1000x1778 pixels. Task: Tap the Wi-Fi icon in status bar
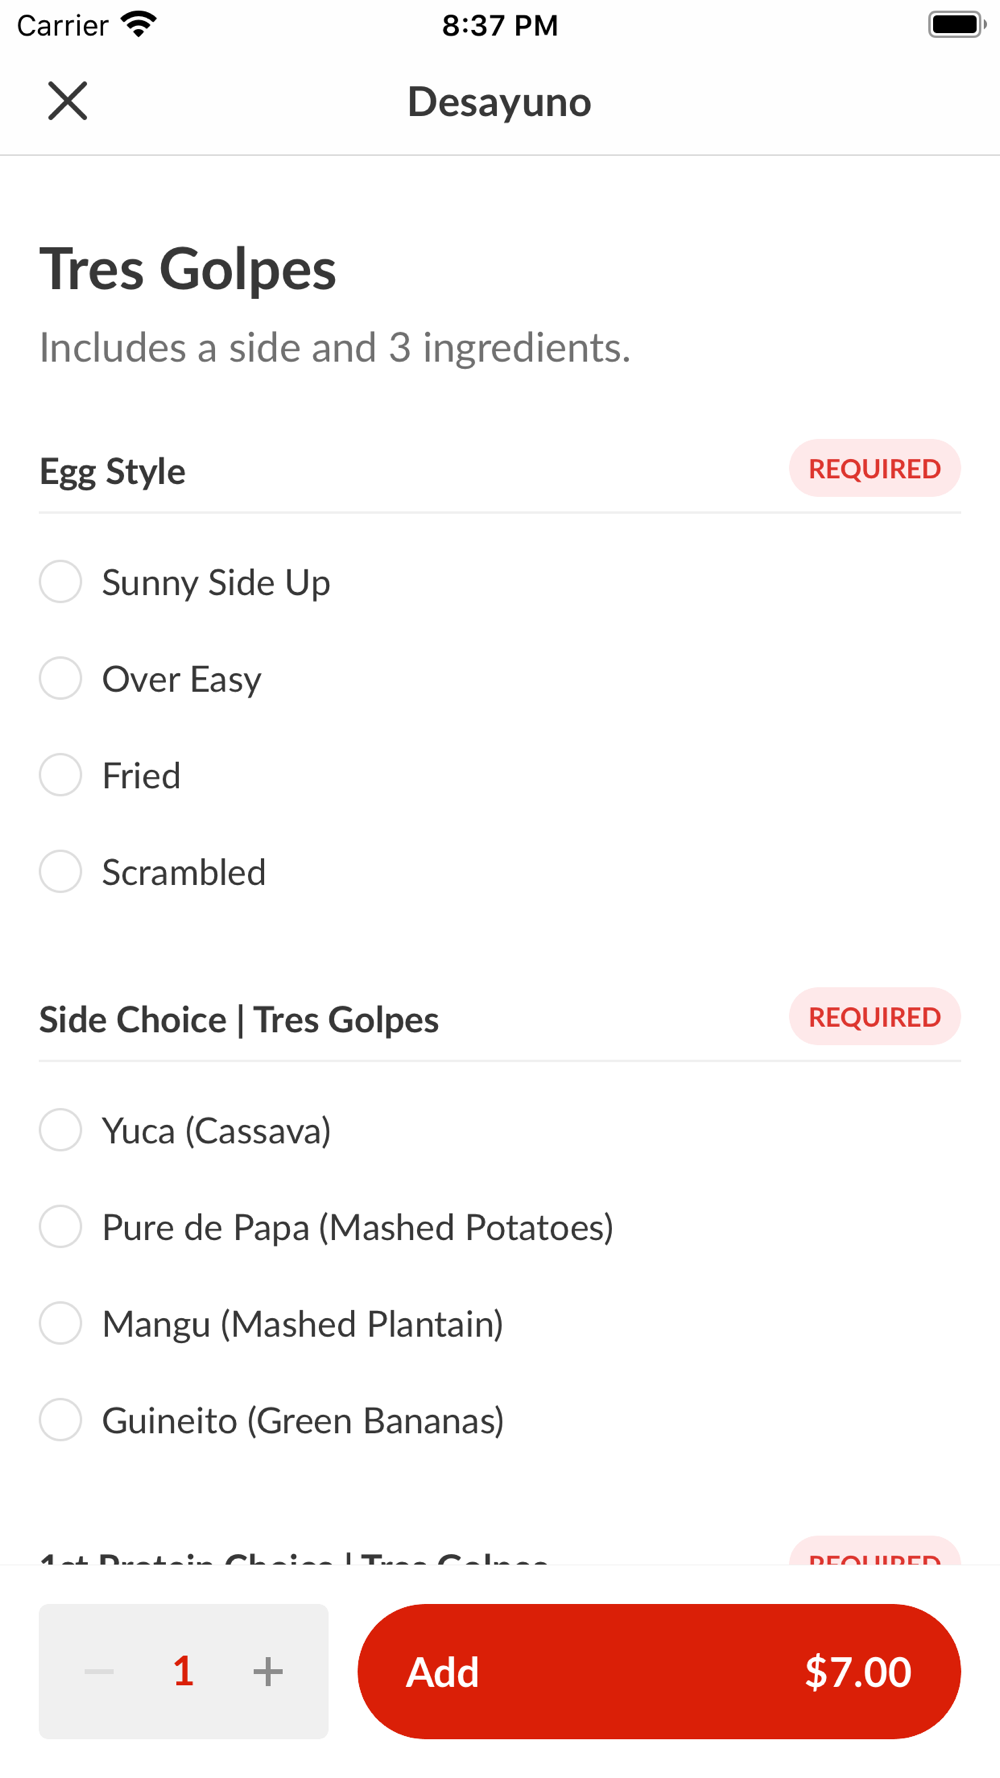click(x=139, y=24)
